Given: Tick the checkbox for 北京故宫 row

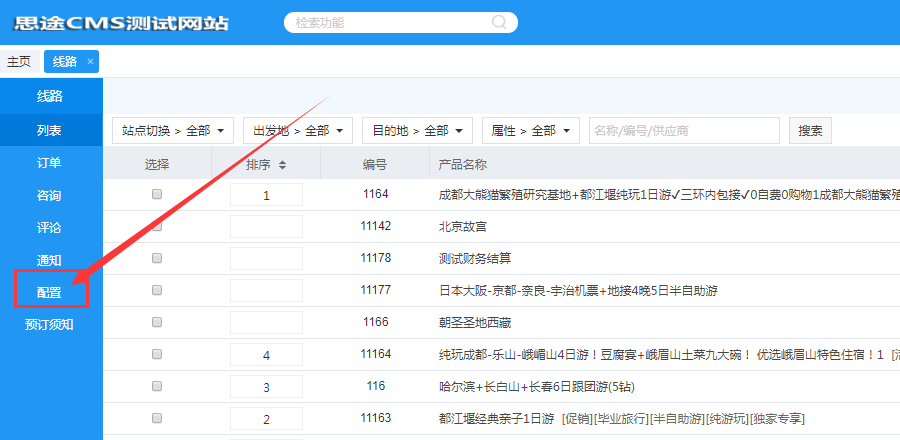Looking at the screenshot, I should point(157,226).
